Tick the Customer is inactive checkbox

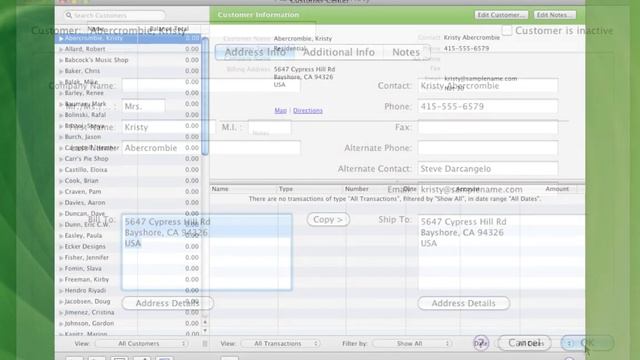[x=507, y=31]
